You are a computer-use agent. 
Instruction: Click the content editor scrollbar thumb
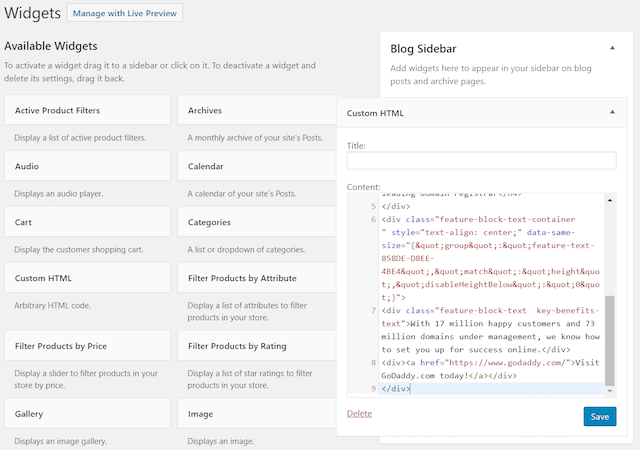[x=609, y=341]
